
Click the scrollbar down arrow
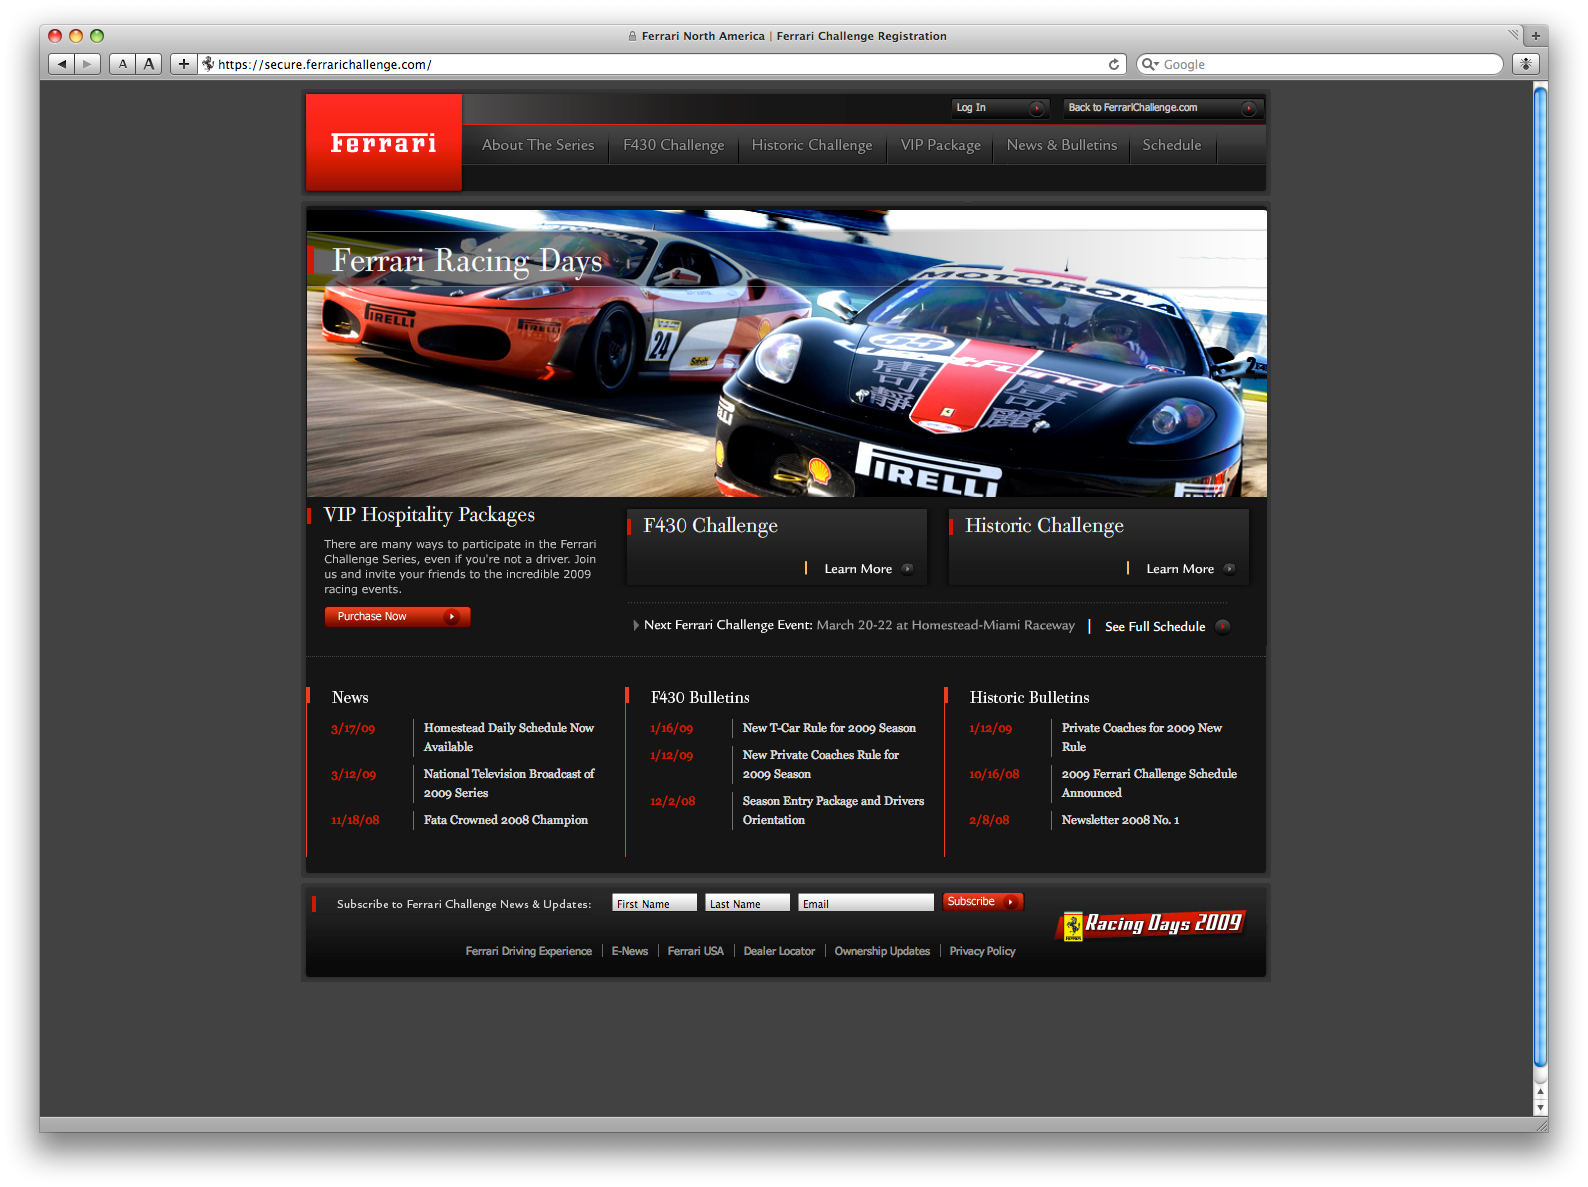1540,1108
